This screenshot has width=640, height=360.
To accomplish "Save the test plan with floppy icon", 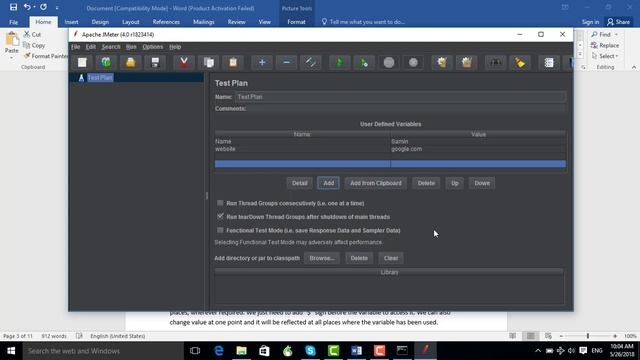I will 155,62.
